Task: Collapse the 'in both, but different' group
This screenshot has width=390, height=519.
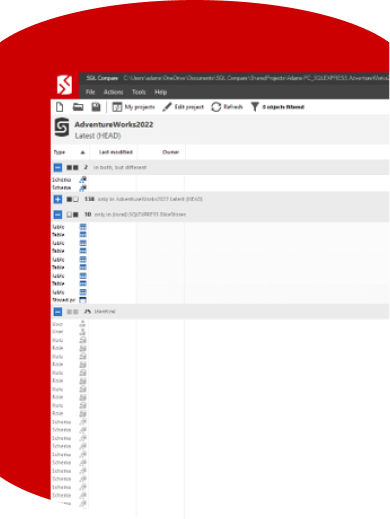Action: pos(58,167)
